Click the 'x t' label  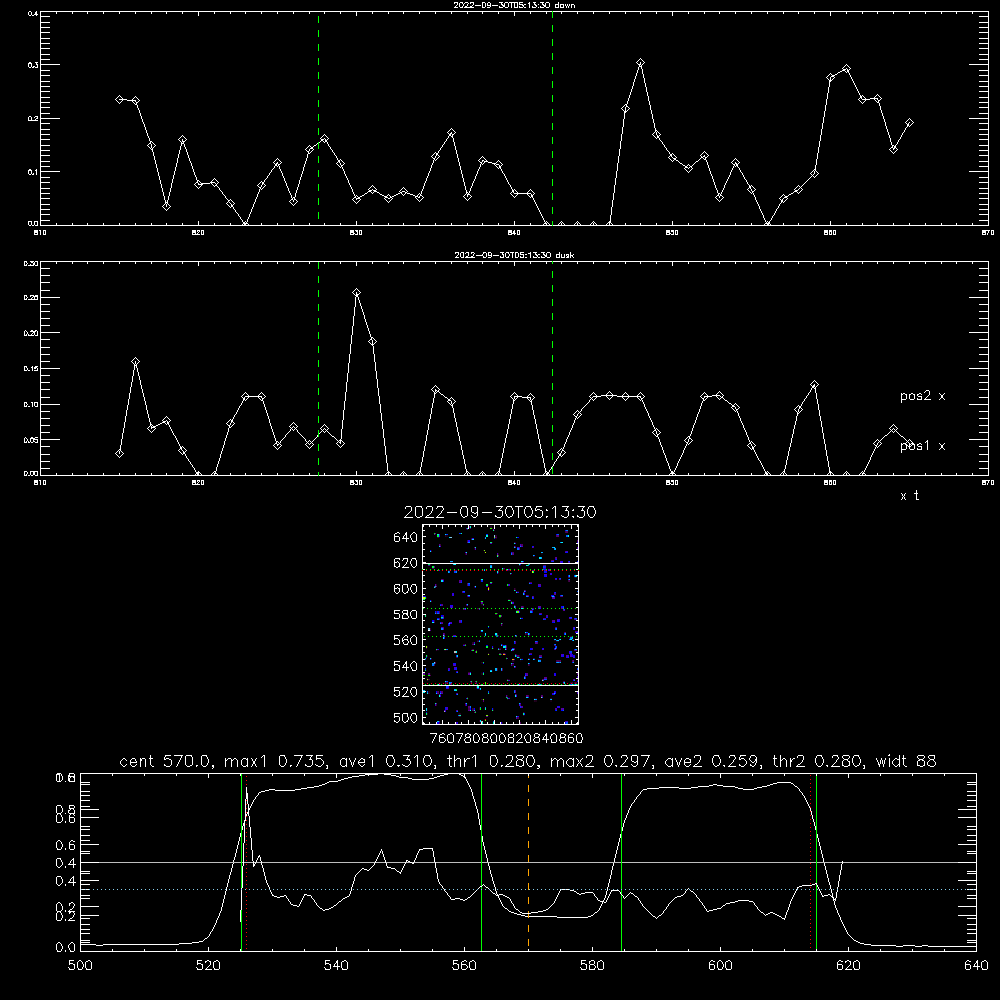[909, 496]
